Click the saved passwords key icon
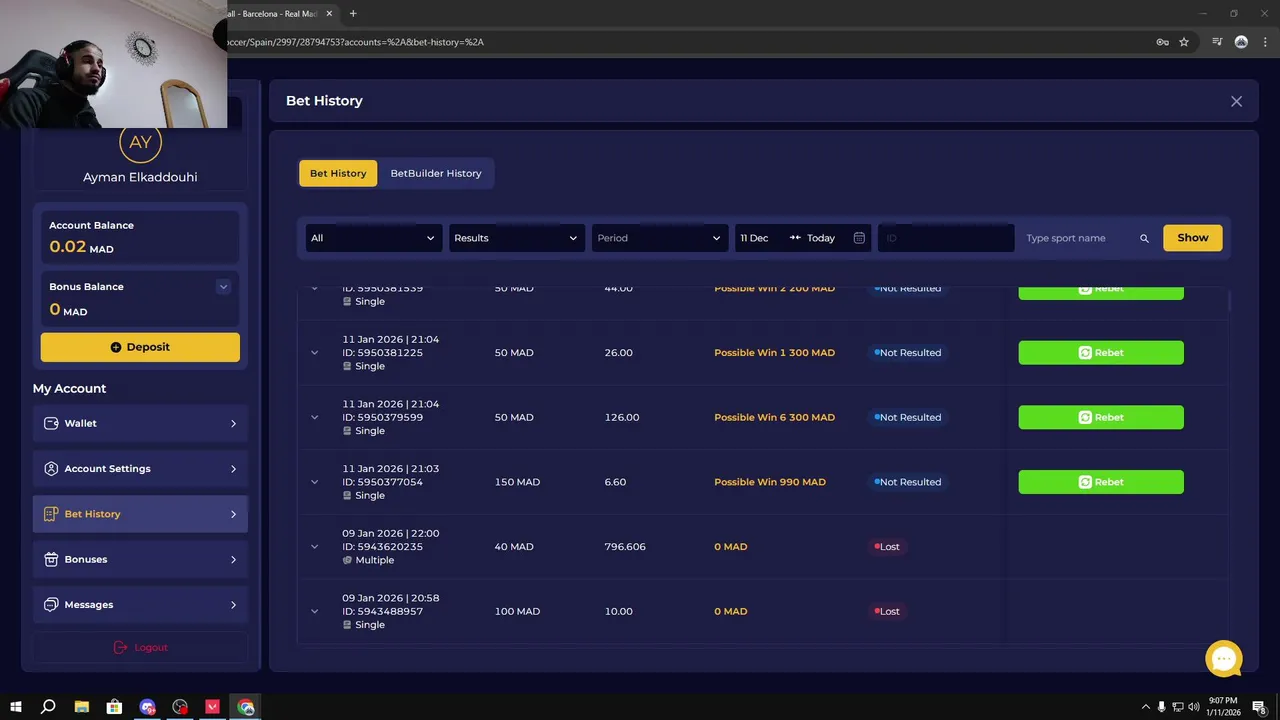The width and height of the screenshot is (1280, 720). 1163,42
